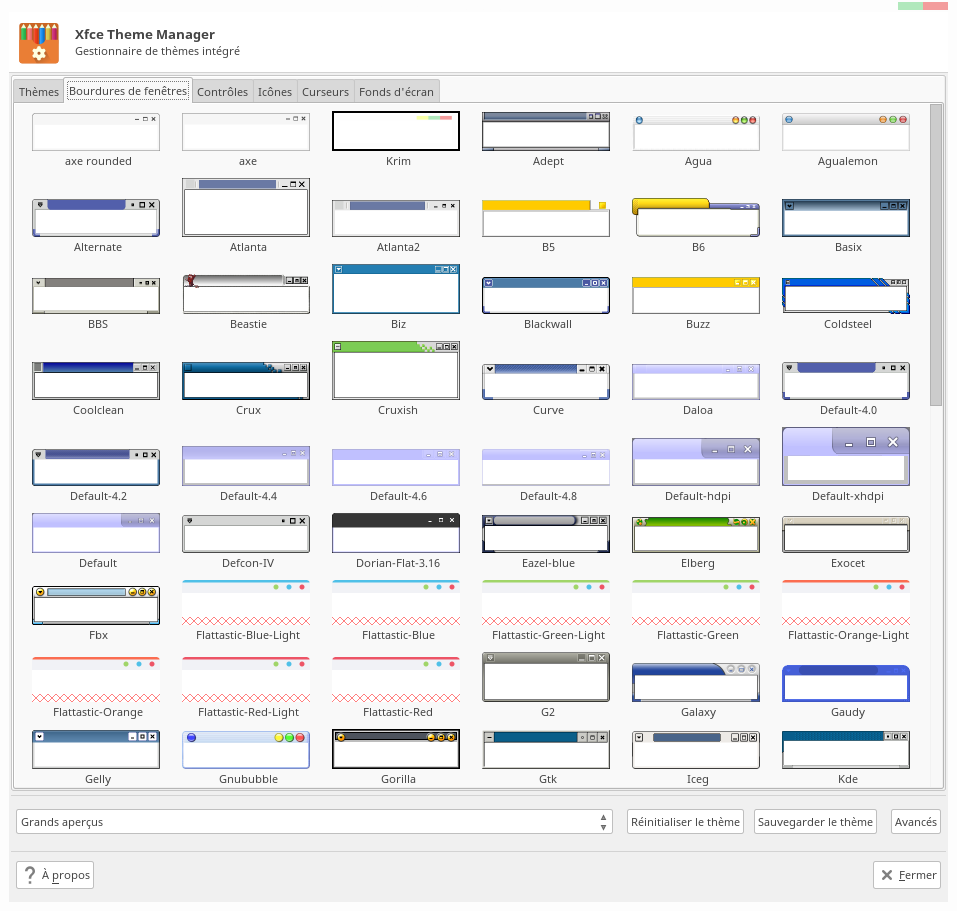Choose the Flattastic-Blue-Light border

[x=246, y=603]
